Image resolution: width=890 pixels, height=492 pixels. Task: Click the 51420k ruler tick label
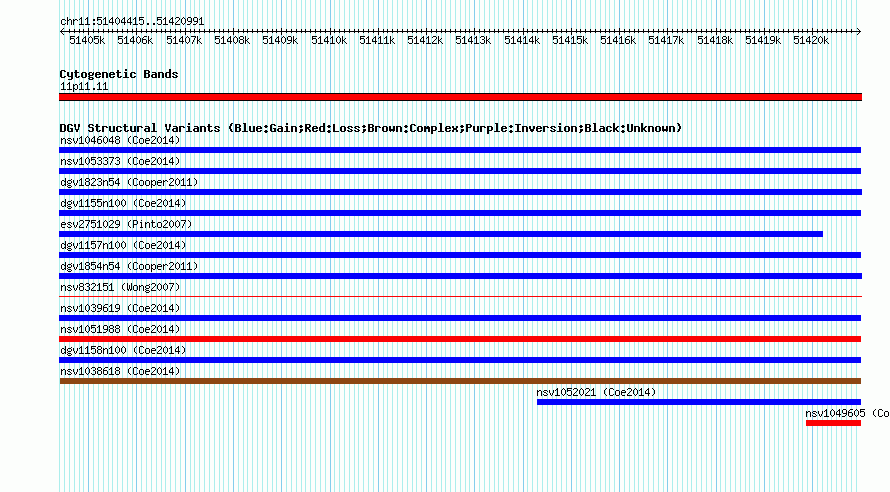[811, 41]
